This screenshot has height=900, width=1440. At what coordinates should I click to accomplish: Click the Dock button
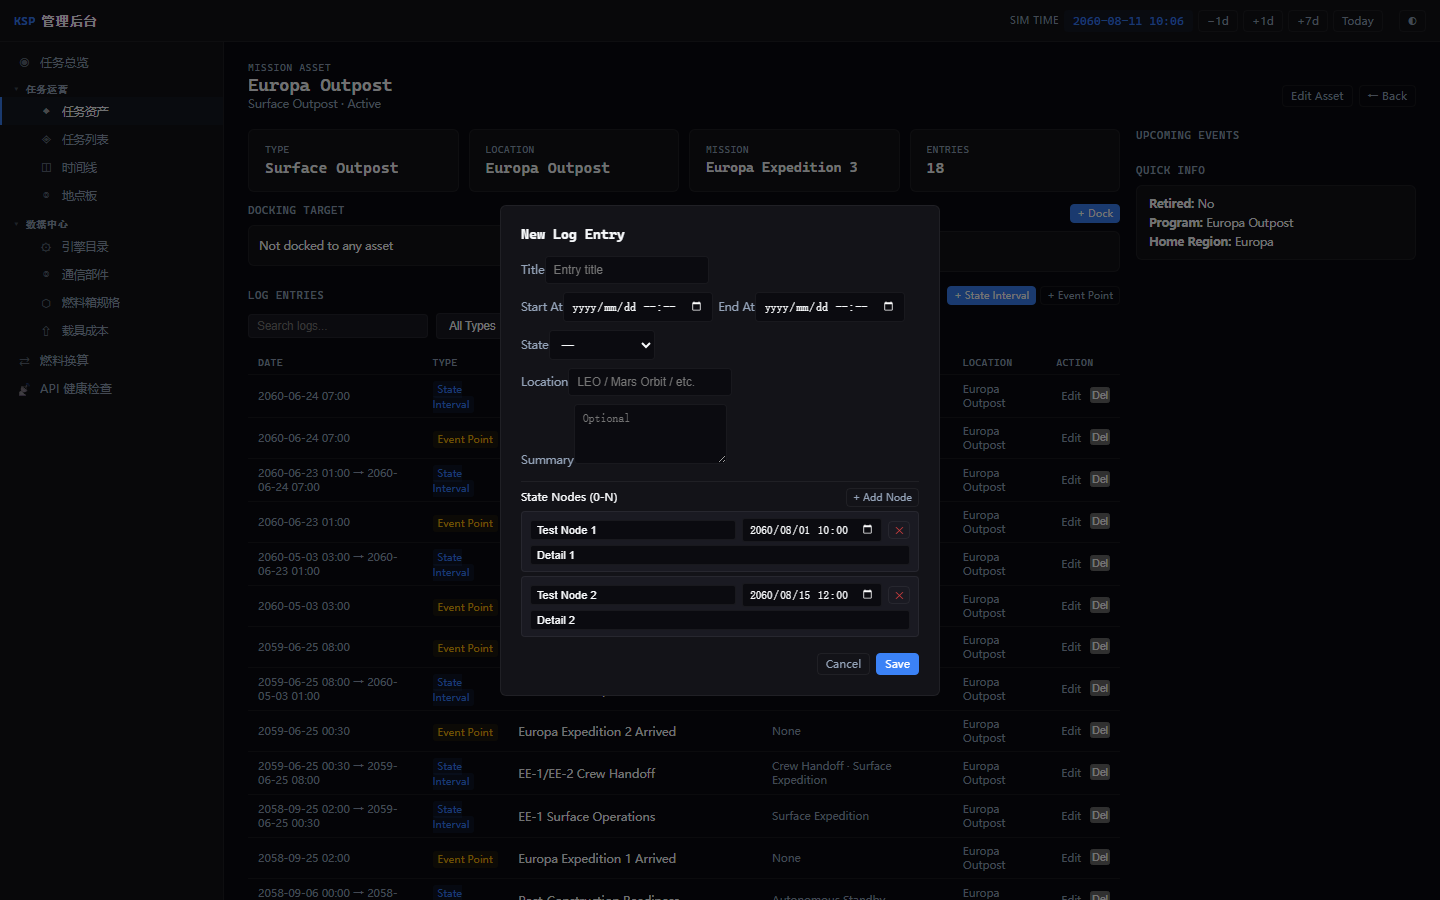(1095, 213)
